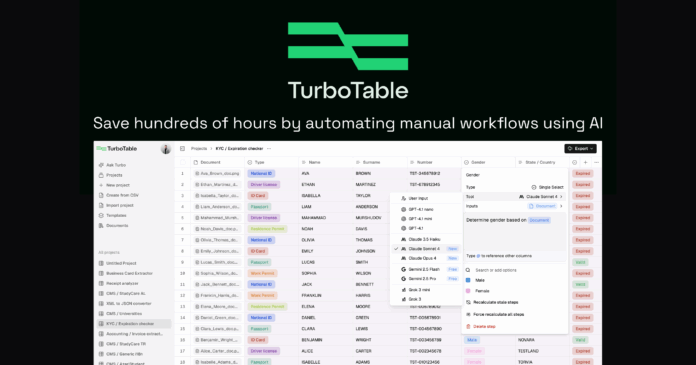
Task: Click the red Delete step trash icon
Action: pos(468,326)
